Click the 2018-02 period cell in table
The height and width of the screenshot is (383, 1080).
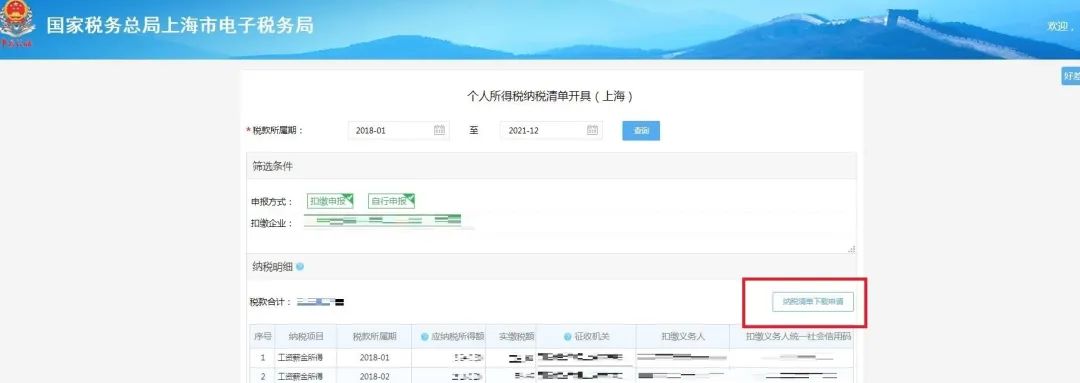[x=375, y=376]
